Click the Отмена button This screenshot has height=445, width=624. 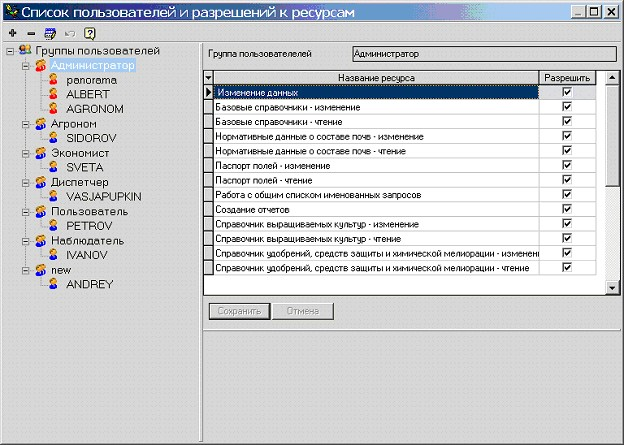coord(302,311)
